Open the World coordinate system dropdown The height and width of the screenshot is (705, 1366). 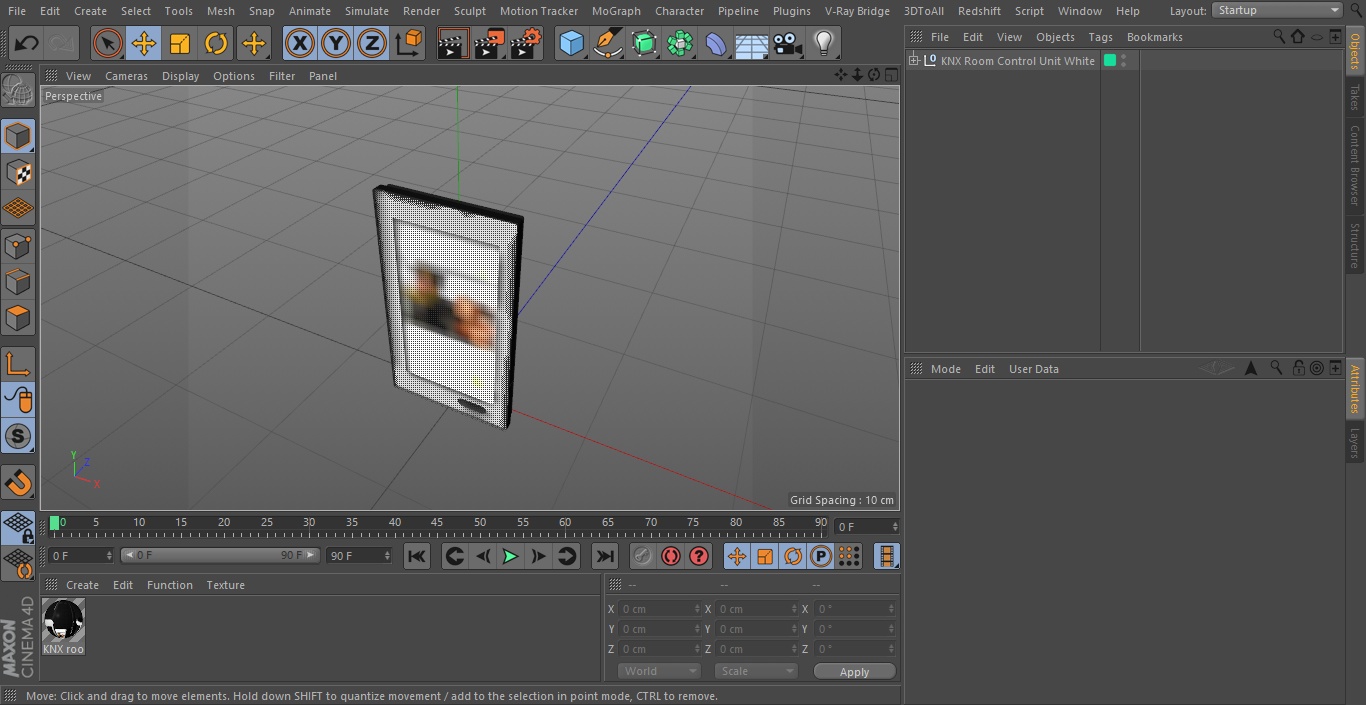[658, 671]
